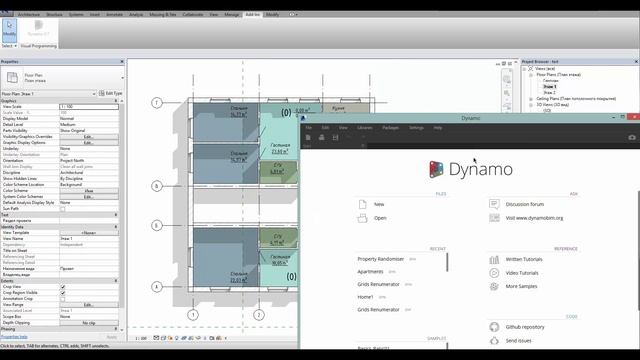
Task: Click Dynamo Save toolbar icon
Action: (335, 138)
